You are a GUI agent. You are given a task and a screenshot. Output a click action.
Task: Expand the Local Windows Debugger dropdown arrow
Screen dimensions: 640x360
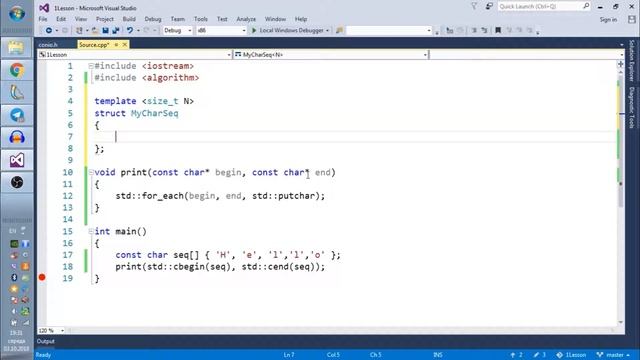pos(327,31)
